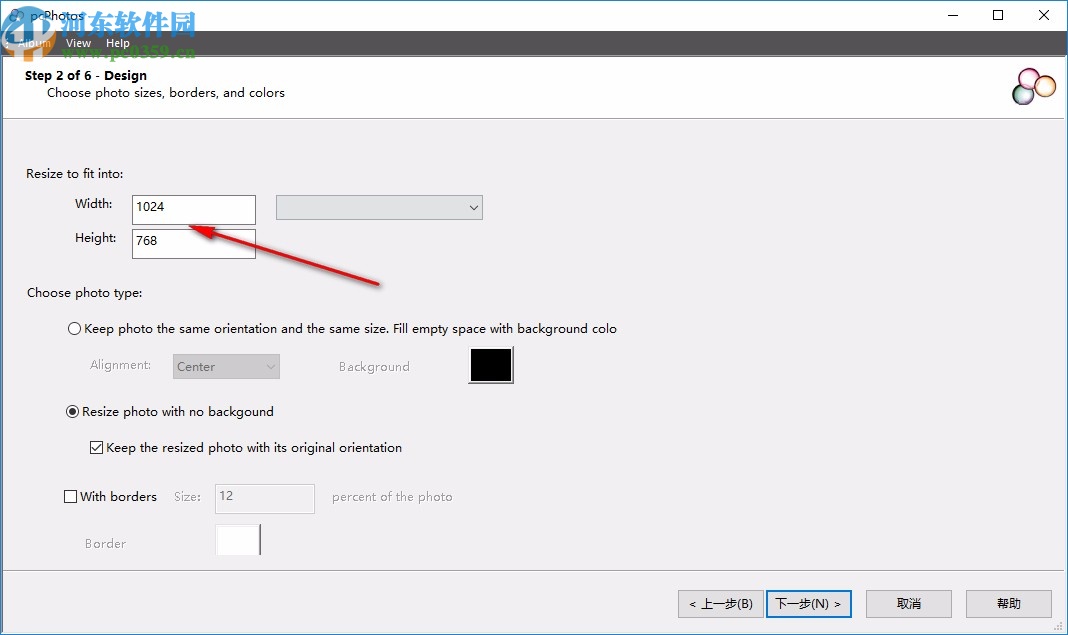Maximize the pcPhotos window
Screen dimensions: 1068x635
click(998, 15)
